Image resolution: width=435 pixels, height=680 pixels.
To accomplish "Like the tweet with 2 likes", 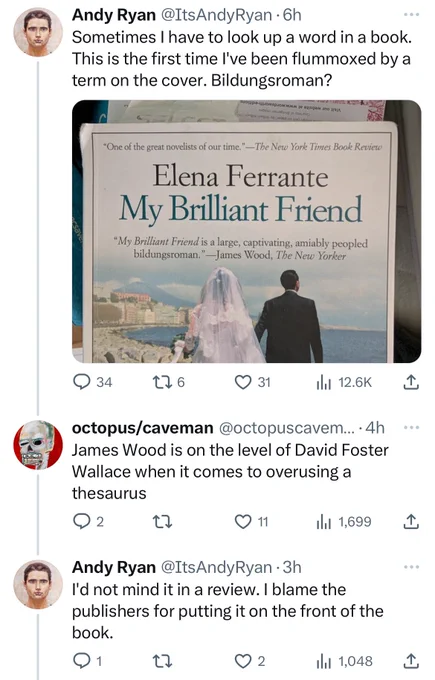I will tap(250, 661).
